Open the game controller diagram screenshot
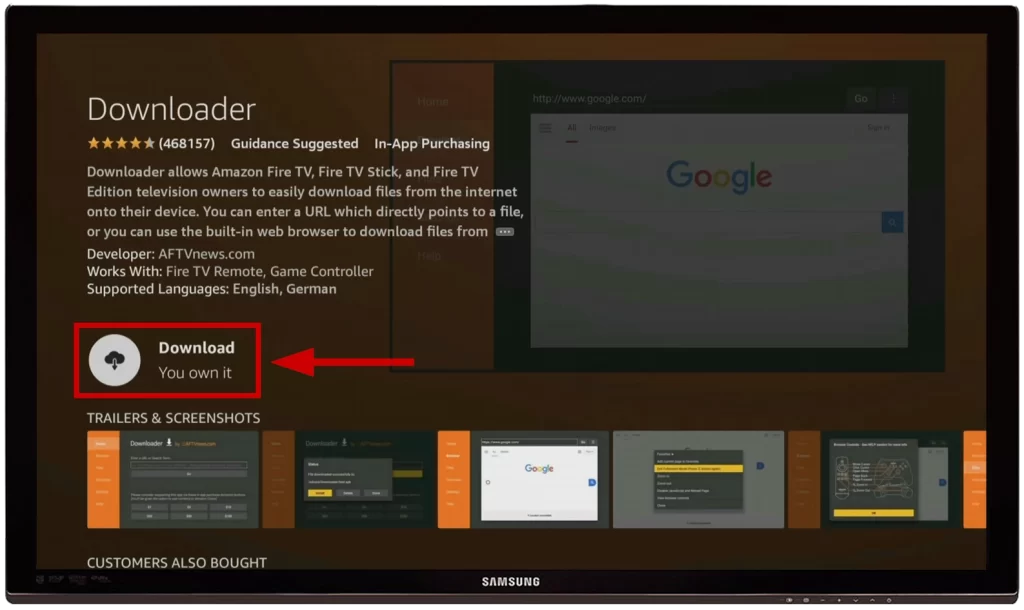This screenshot has width=1024, height=610. point(874,479)
